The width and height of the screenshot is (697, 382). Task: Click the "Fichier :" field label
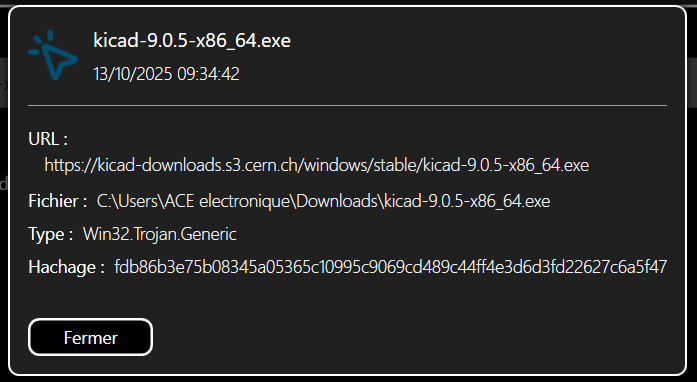pyautogui.click(x=58, y=201)
